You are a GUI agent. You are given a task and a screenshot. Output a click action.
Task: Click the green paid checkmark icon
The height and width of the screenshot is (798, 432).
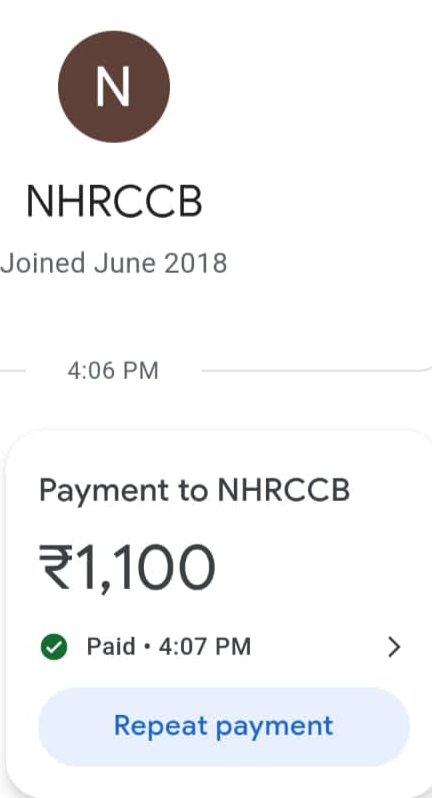point(53,647)
